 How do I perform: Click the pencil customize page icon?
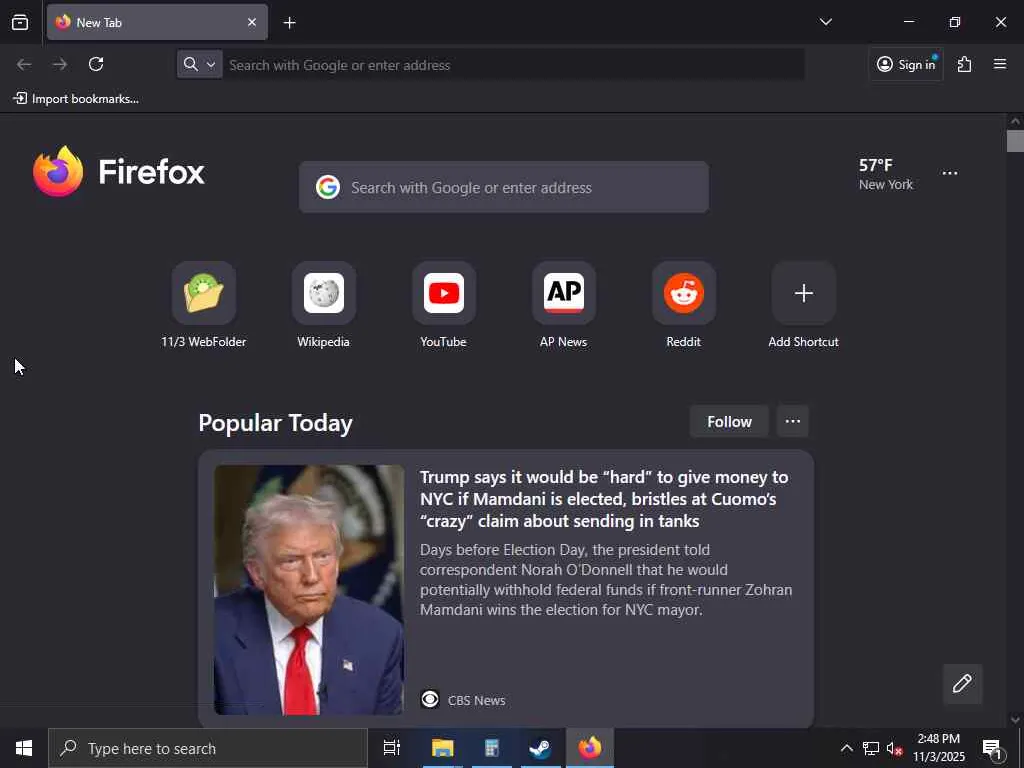[962, 684]
